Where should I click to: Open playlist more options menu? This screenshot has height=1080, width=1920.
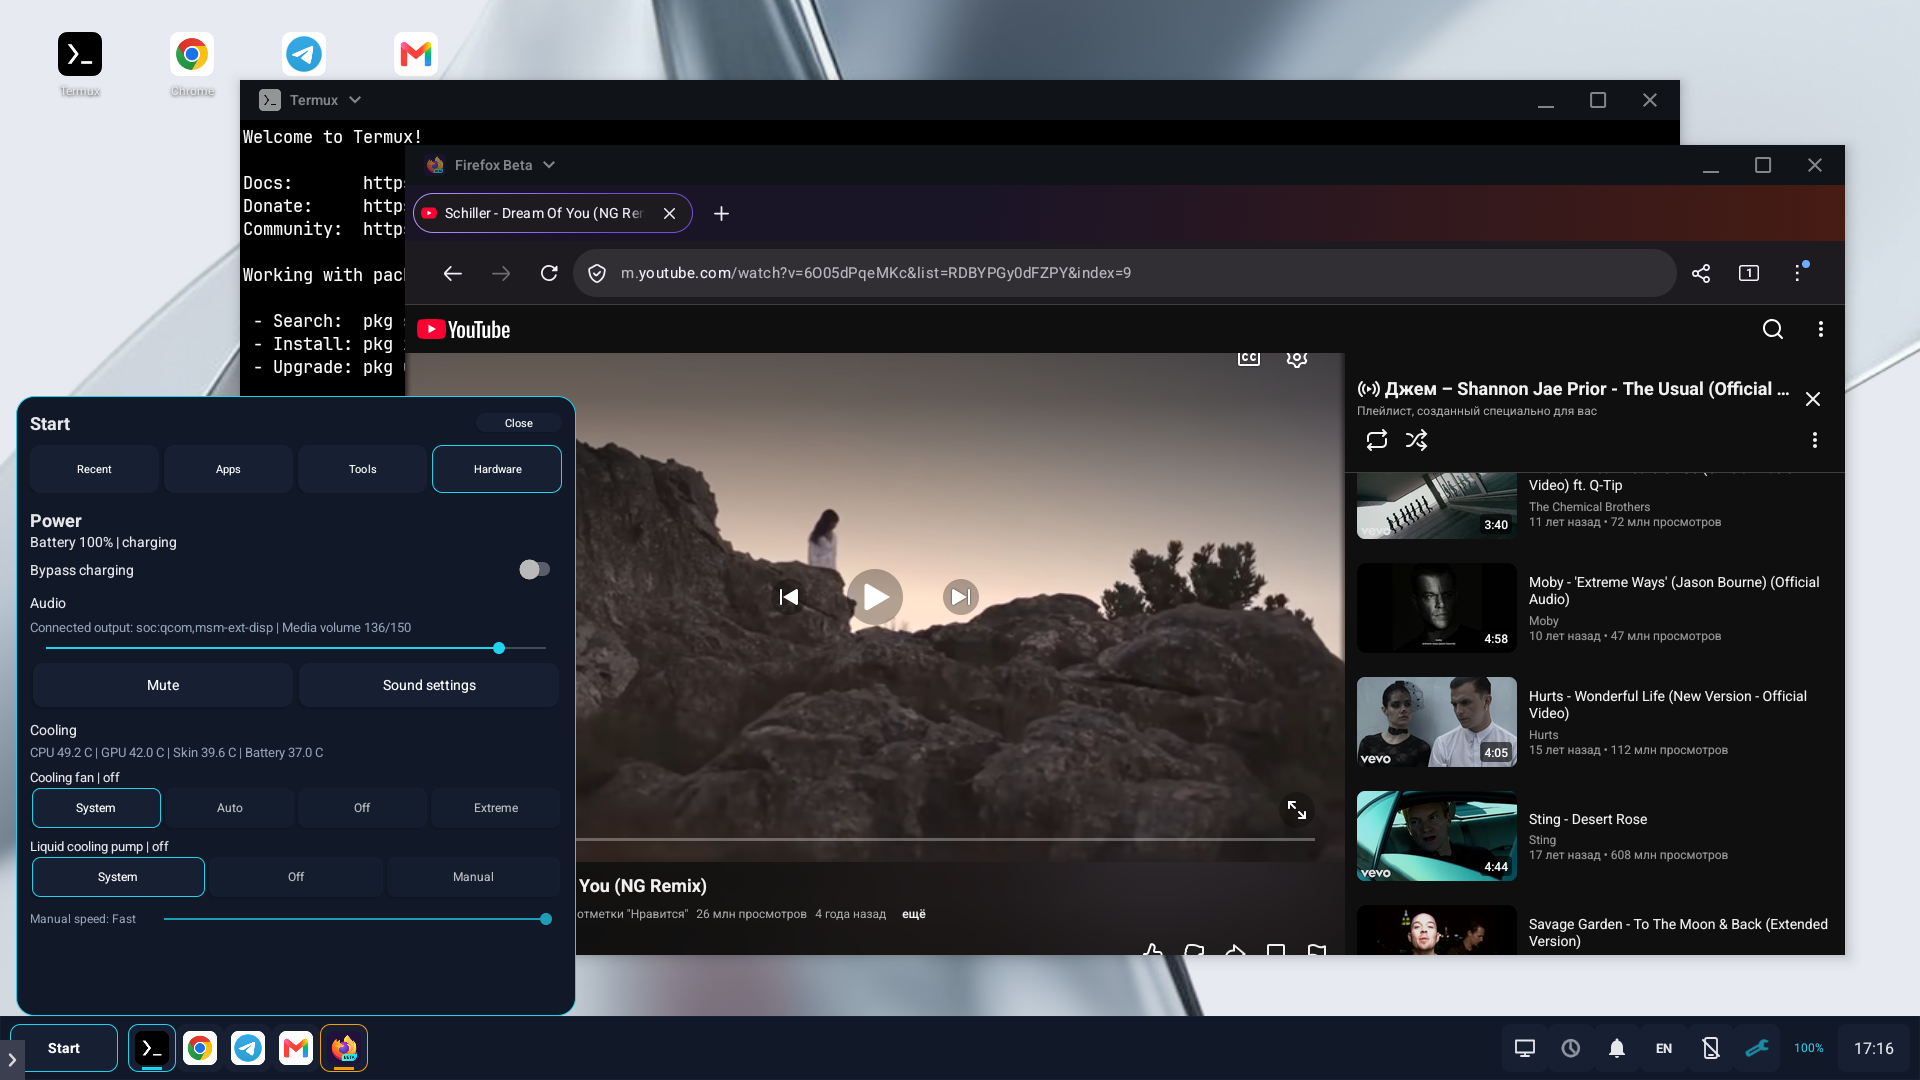coord(1815,440)
